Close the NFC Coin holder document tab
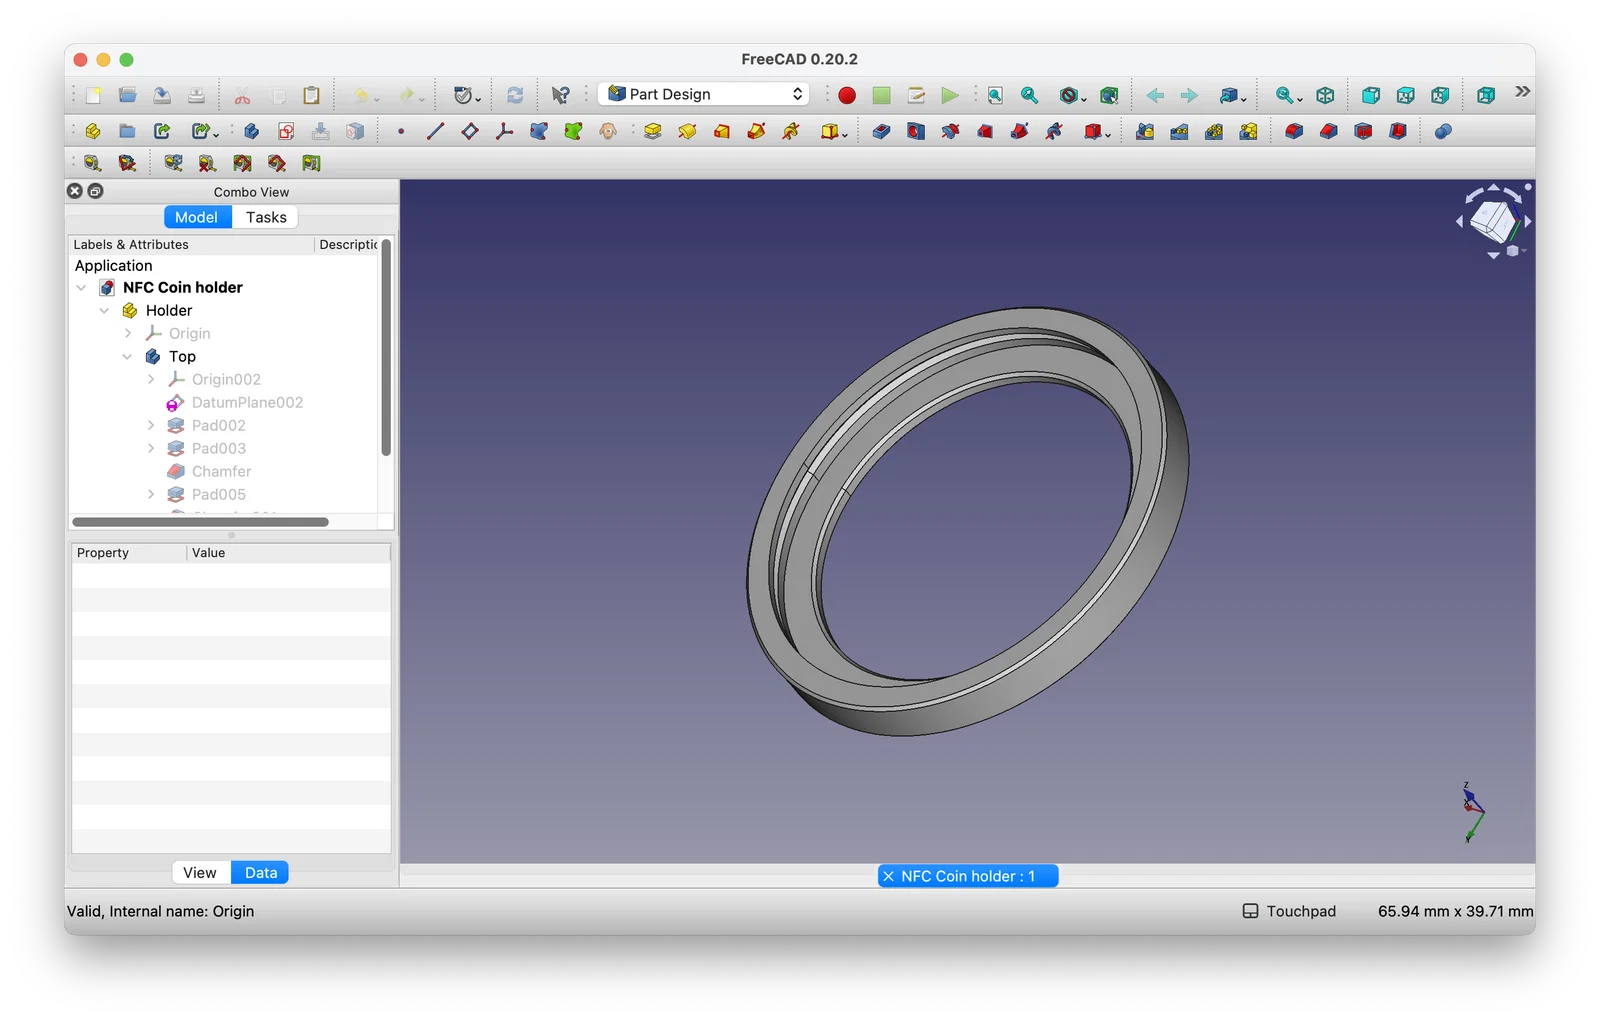This screenshot has height=1020, width=1600. click(x=888, y=876)
